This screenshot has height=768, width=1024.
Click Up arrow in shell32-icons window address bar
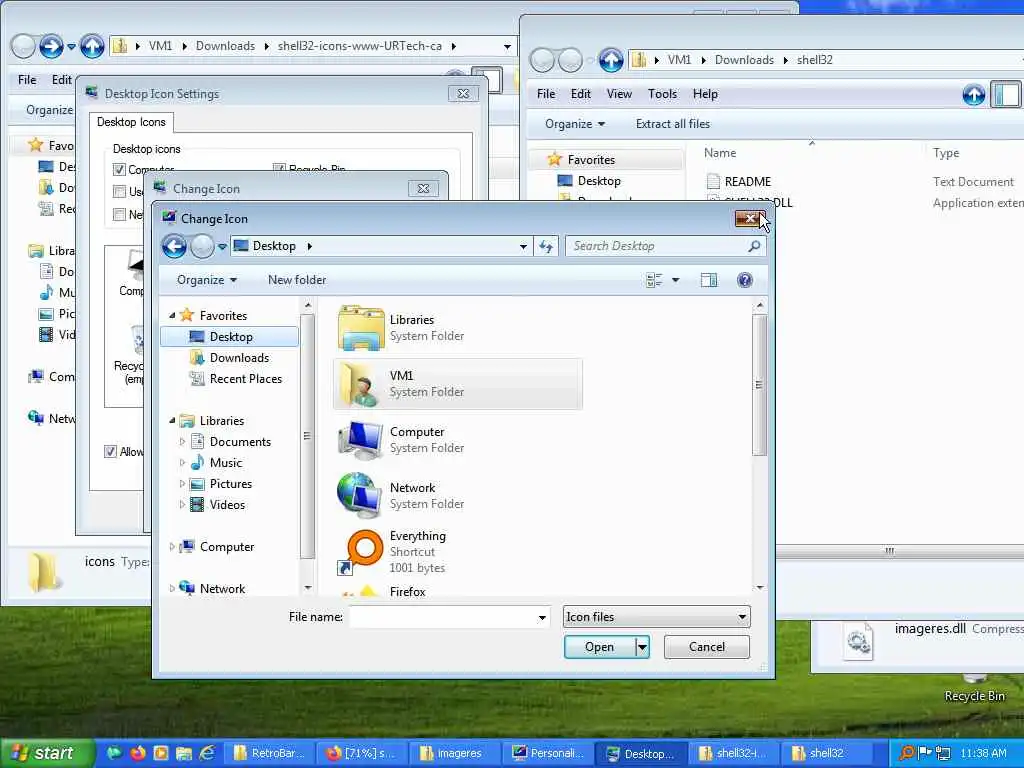92,46
